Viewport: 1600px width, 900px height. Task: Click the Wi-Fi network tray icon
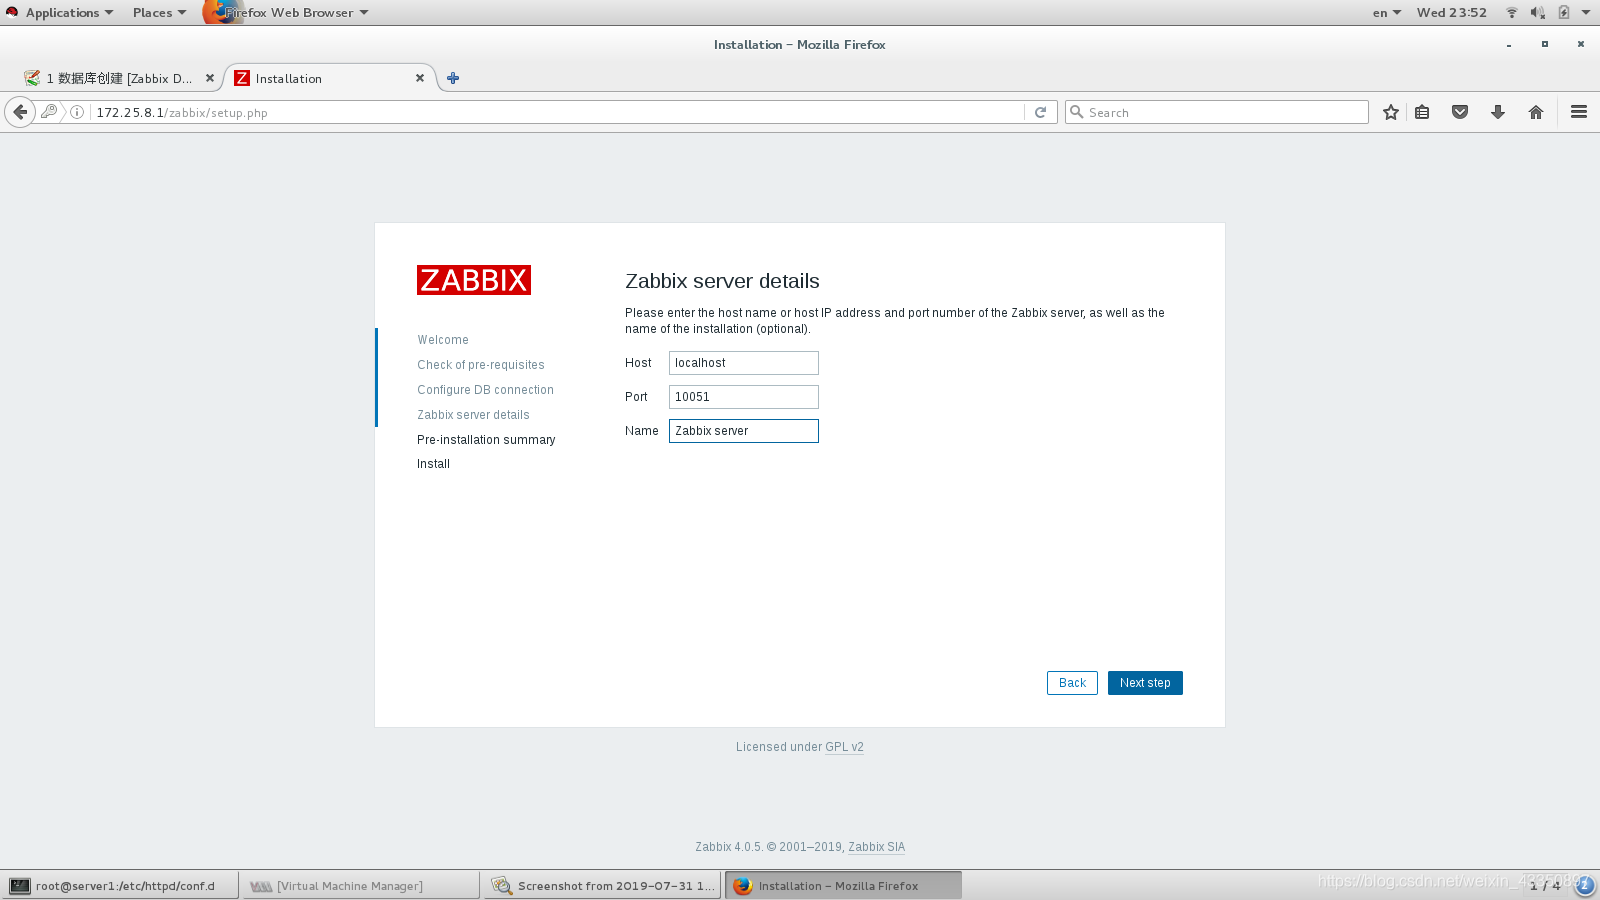1512,13
